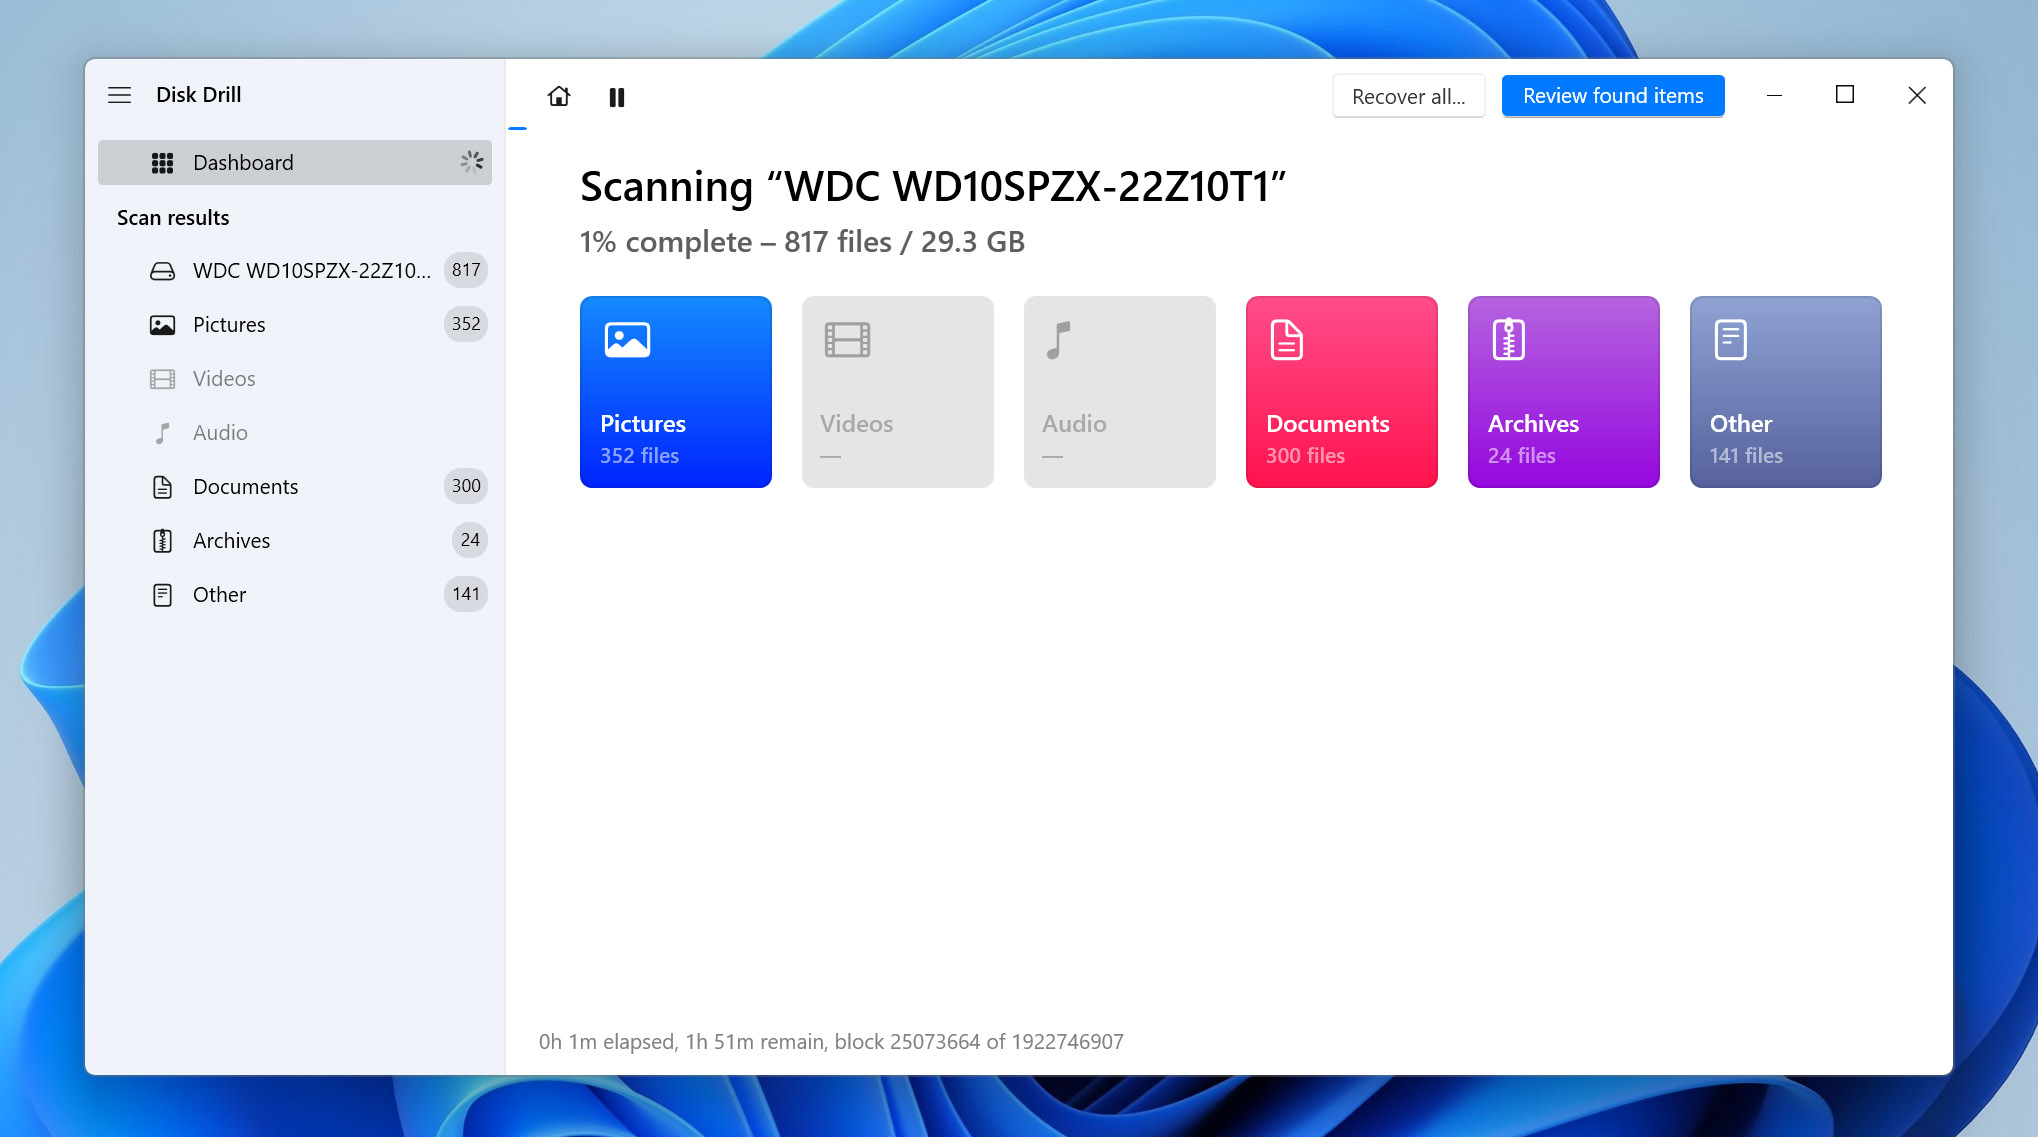The height and width of the screenshot is (1137, 2038).
Task: Close the Disk Drill window
Action: pos(1917,95)
